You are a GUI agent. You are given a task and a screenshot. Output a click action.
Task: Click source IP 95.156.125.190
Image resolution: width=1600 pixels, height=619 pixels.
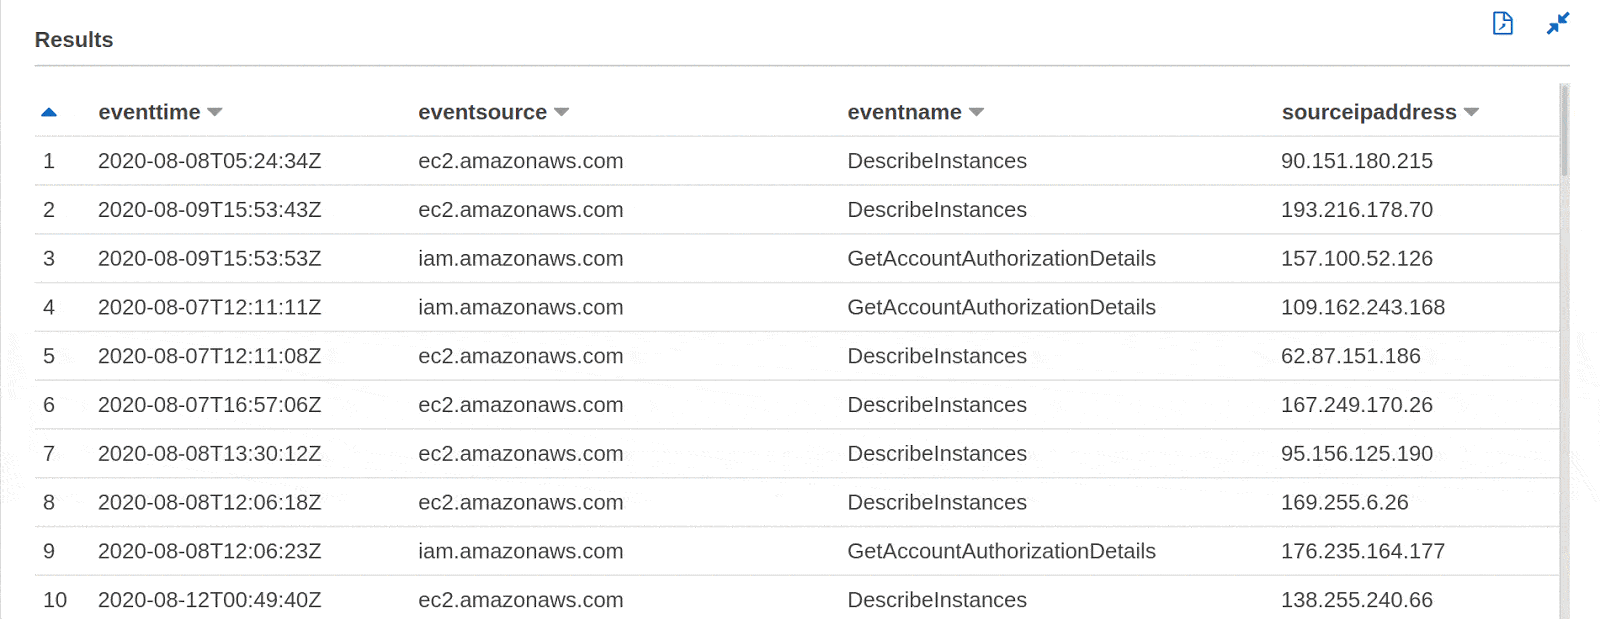(1357, 454)
